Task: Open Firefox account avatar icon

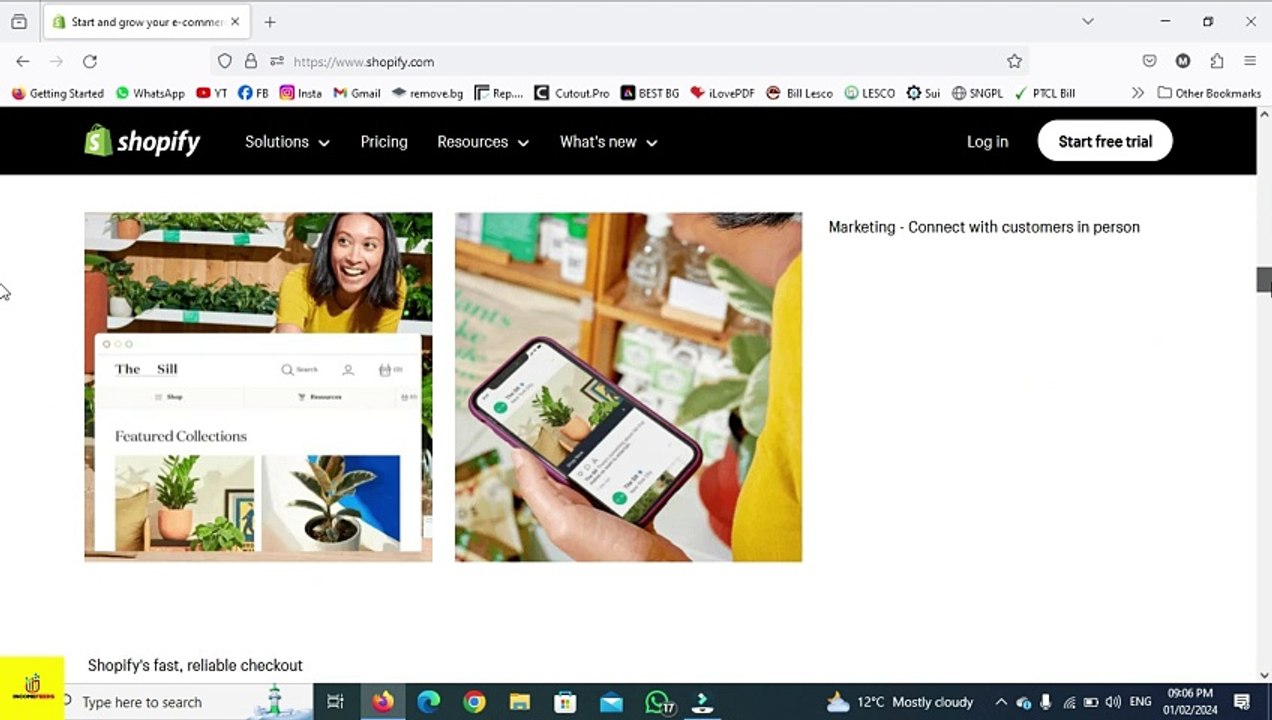Action: (1183, 61)
